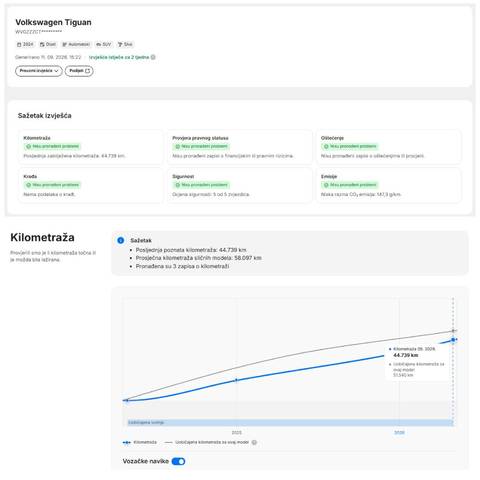This screenshot has height=480, width=480.
Task: Click 'Posljednja poznata kilometraža: 44.739 km'
Action: (191, 250)
